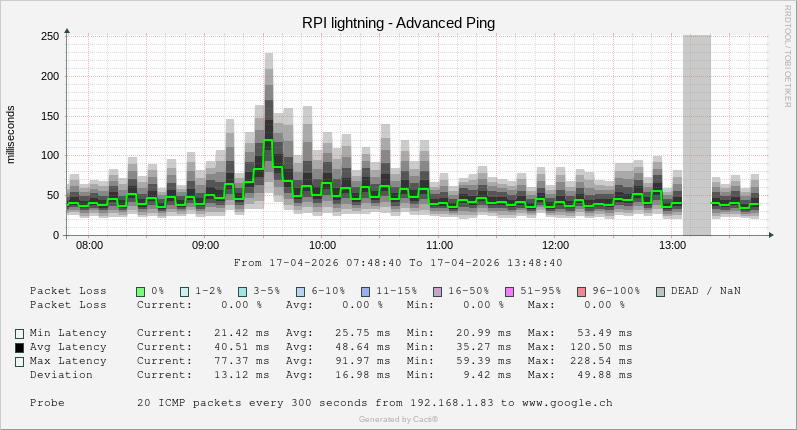797x430 pixels.
Task: Click the red 96-100% packet loss swatch
Action: coord(581,291)
